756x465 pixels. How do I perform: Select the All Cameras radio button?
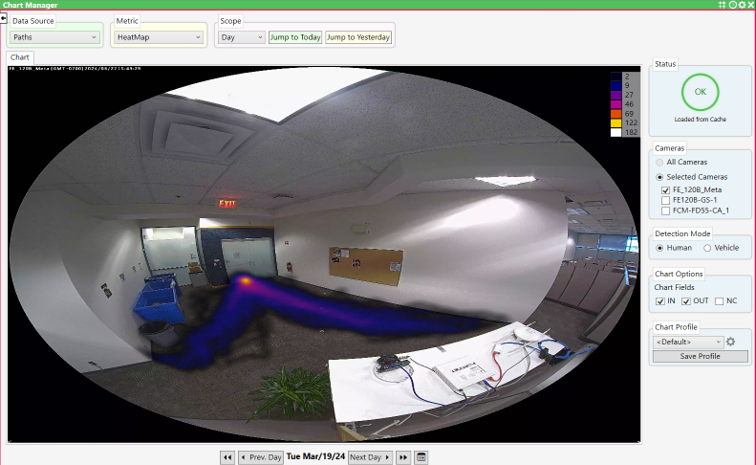coord(660,163)
